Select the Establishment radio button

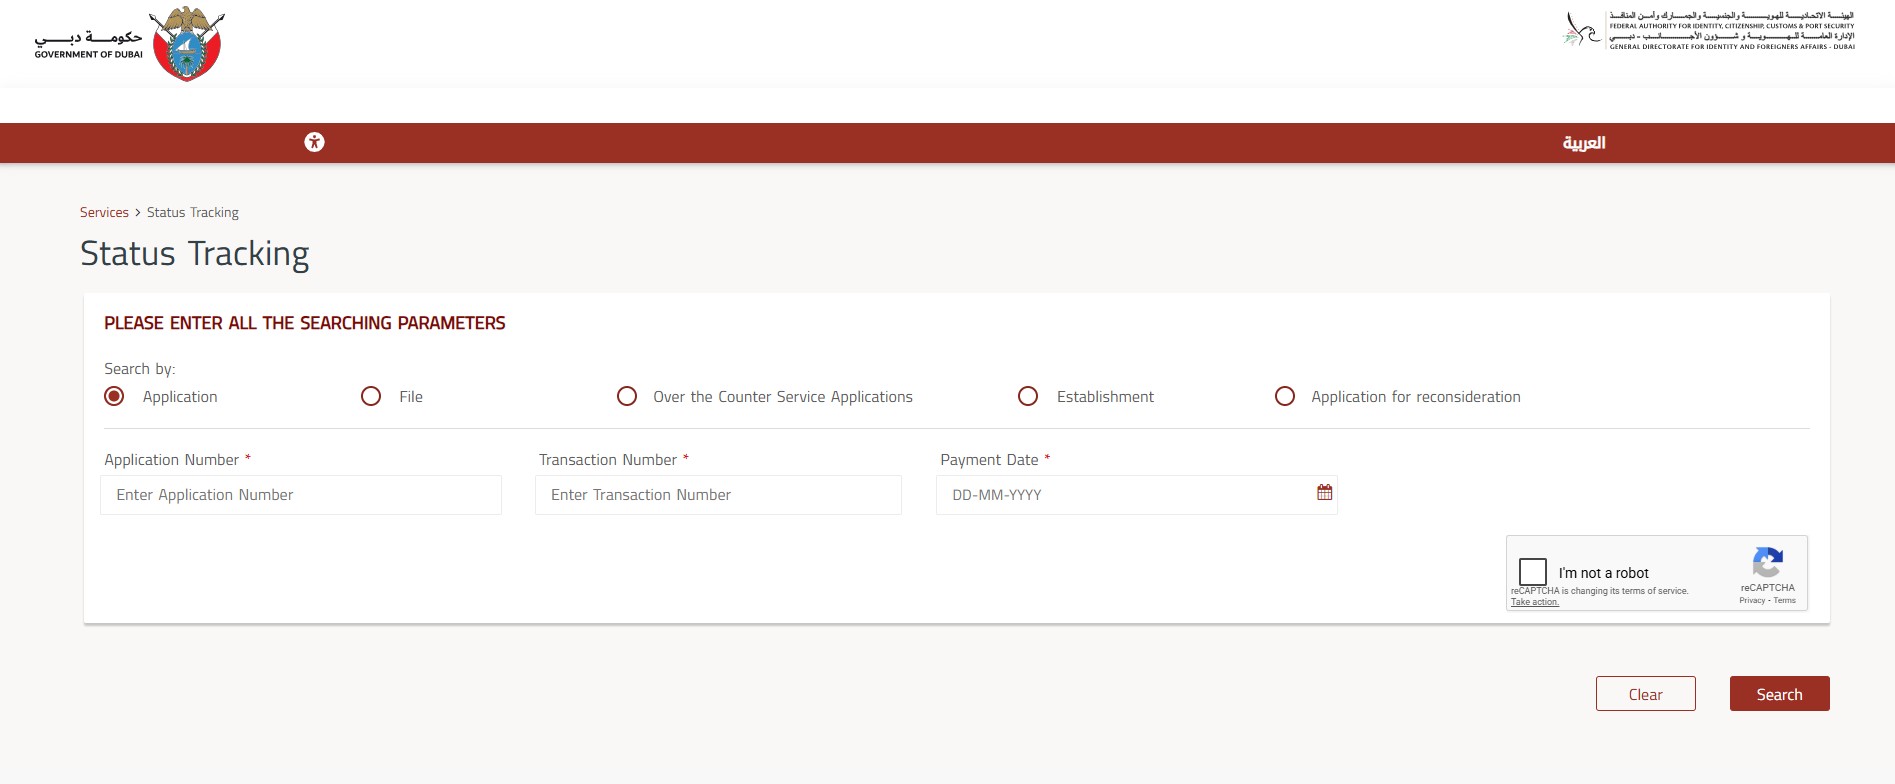[1028, 396]
